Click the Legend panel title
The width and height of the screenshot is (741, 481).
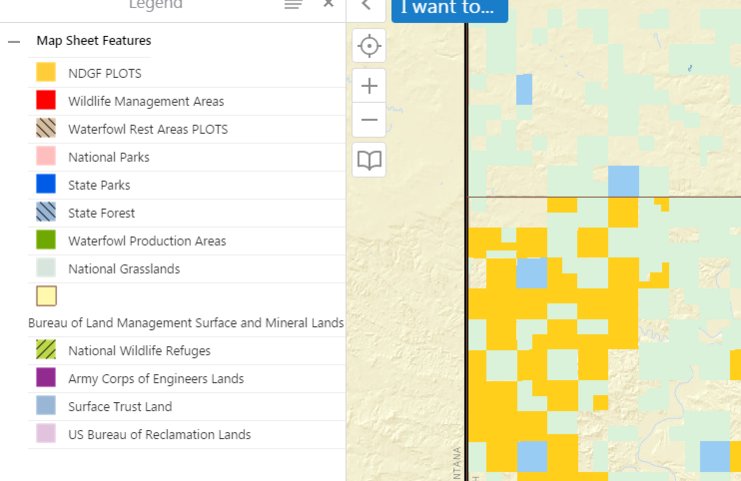[x=155, y=5]
